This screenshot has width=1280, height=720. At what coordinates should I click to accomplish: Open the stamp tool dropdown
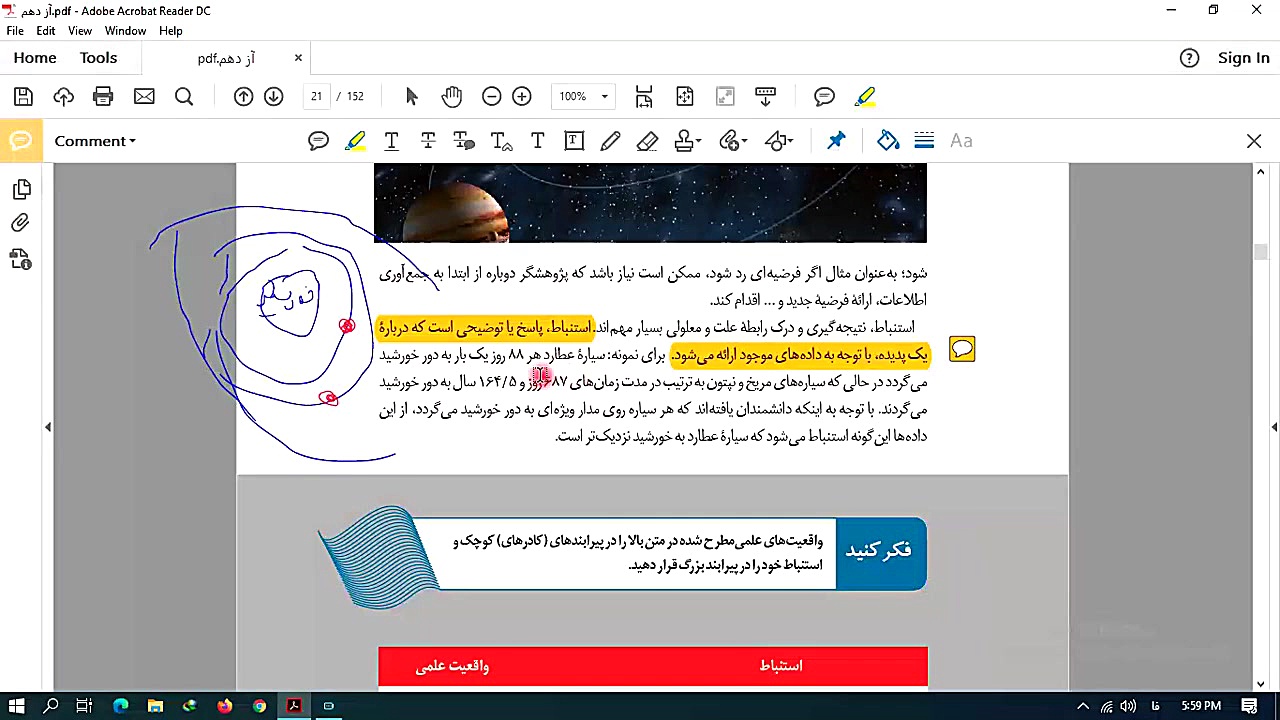coord(687,140)
